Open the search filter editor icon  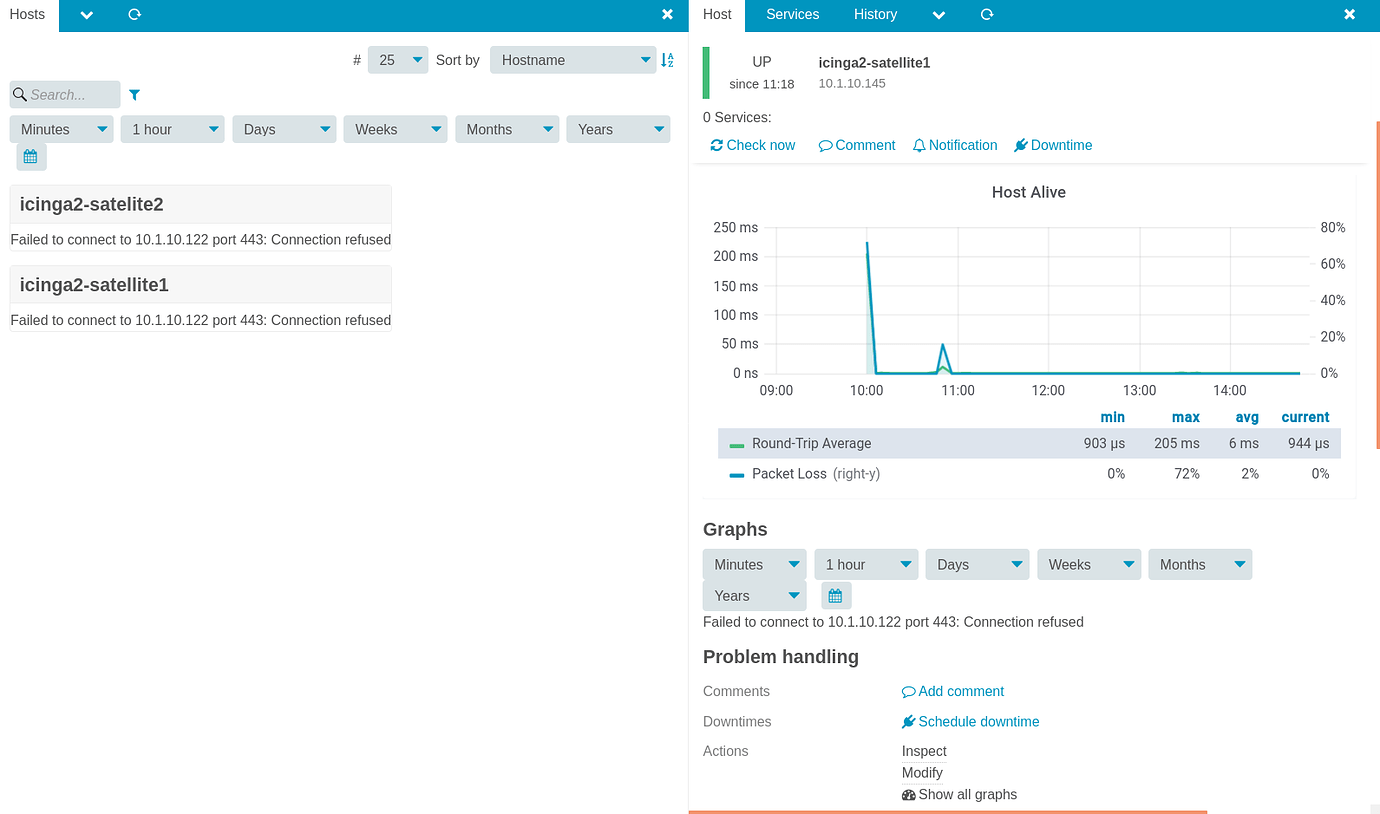tap(134, 94)
